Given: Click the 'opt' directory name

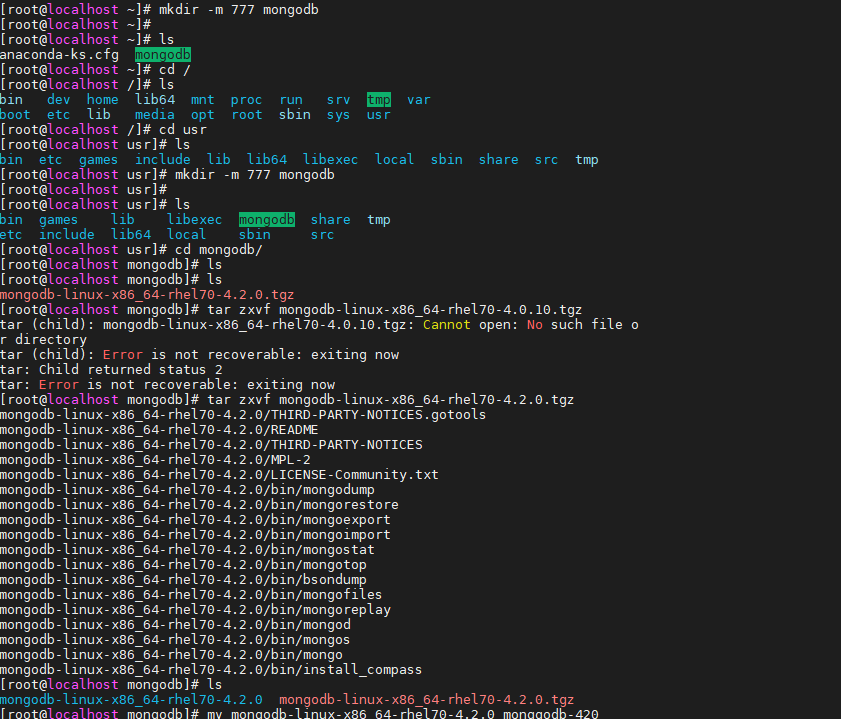Looking at the screenshot, I should [x=203, y=115].
